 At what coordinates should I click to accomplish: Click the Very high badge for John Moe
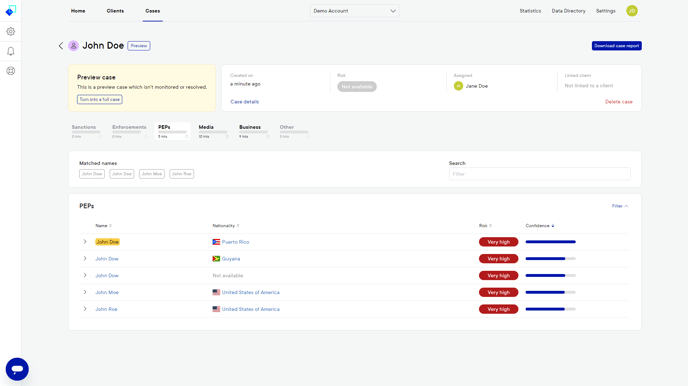(x=498, y=293)
